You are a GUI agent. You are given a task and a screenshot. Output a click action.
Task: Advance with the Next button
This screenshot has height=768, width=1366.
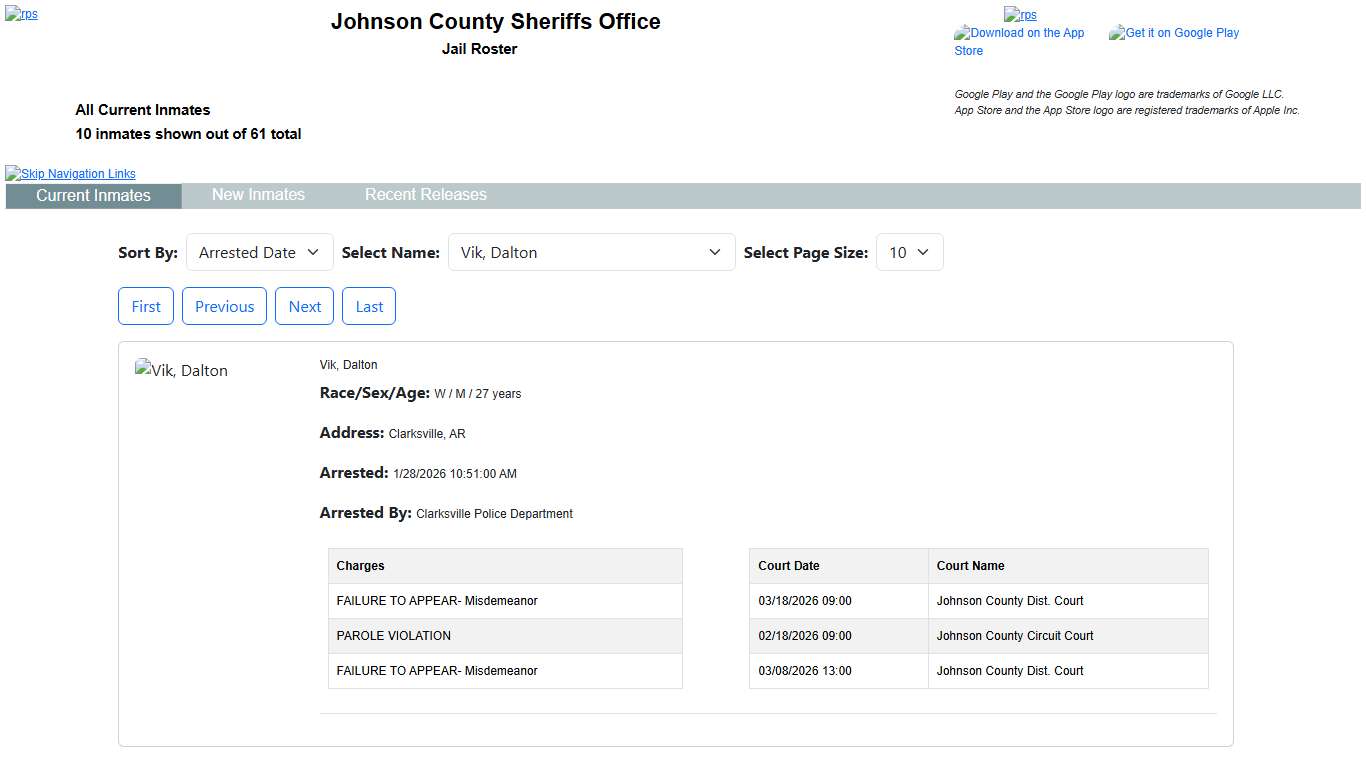(x=304, y=307)
